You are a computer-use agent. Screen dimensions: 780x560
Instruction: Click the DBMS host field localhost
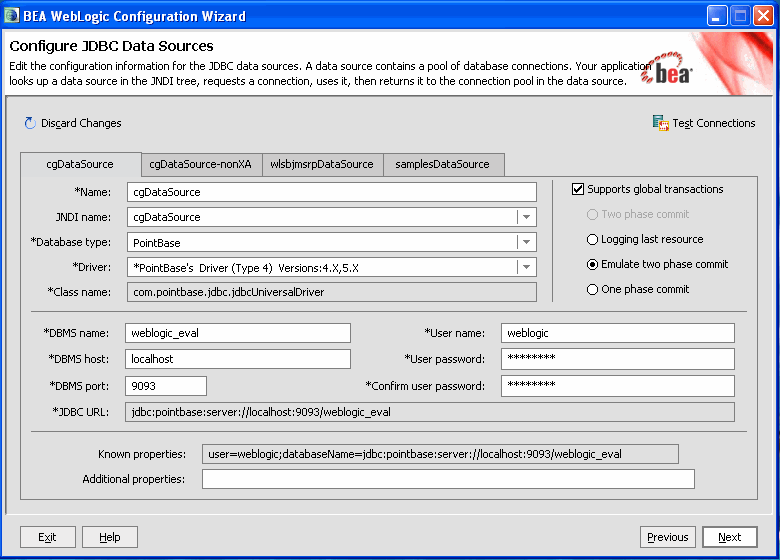(238, 359)
